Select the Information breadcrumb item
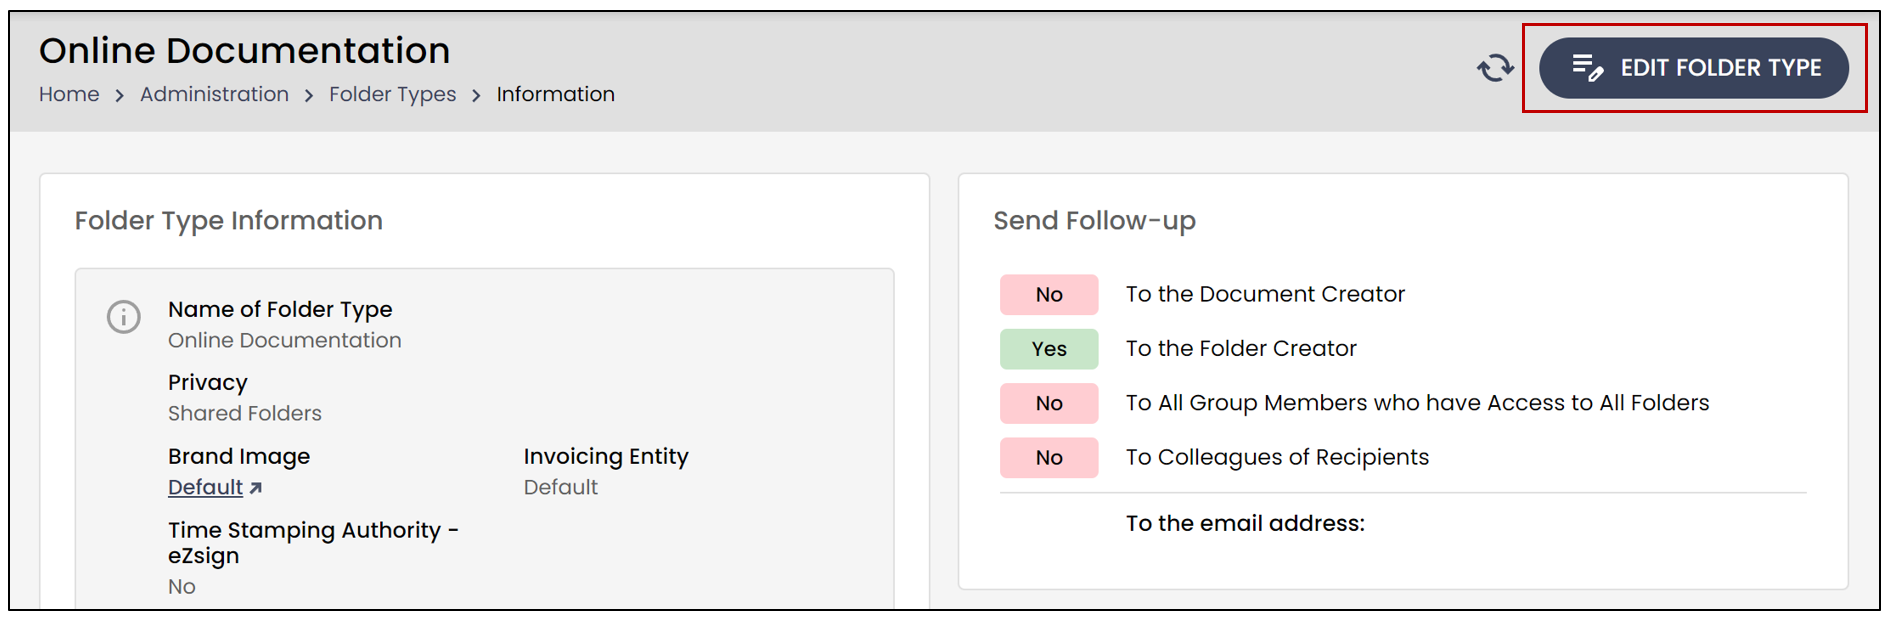This screenshot has width=1891, height=620. (555, 94)
